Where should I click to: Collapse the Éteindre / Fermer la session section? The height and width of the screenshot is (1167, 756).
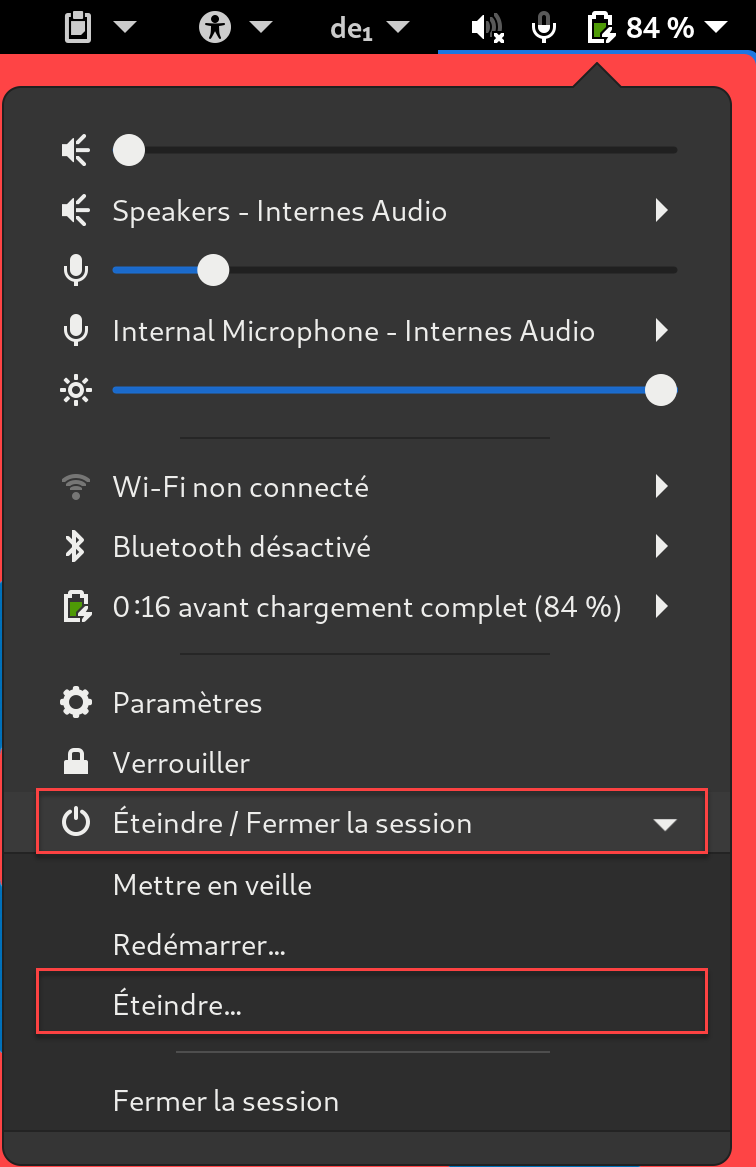[664, 824]
